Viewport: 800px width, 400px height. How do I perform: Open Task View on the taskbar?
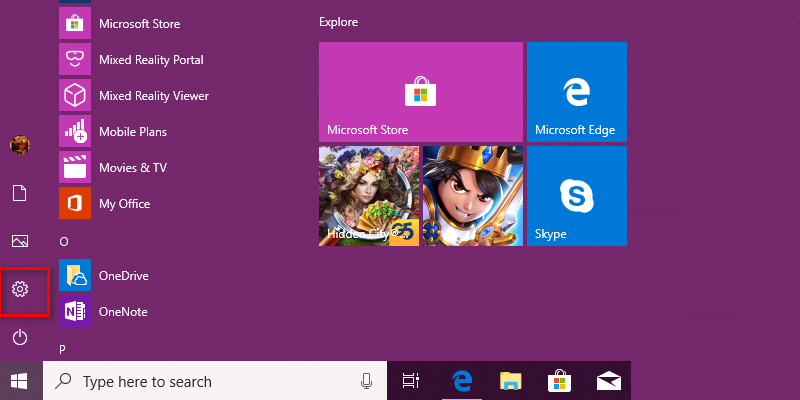tap(411, 381)
